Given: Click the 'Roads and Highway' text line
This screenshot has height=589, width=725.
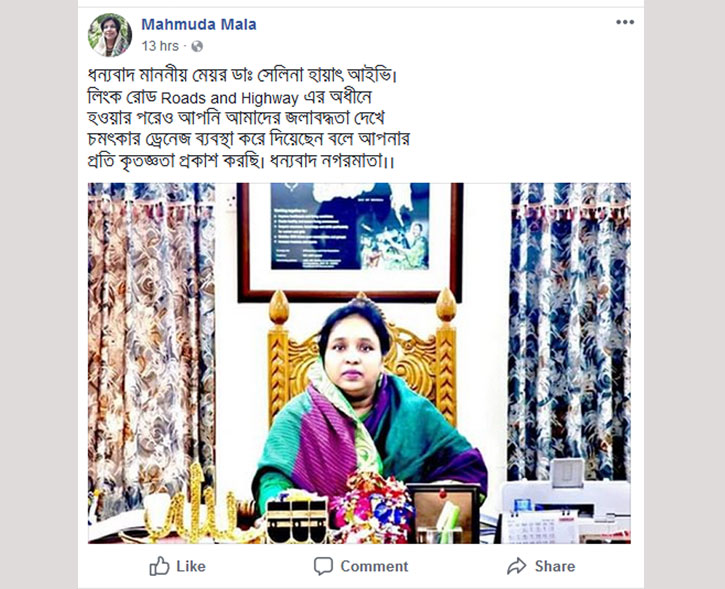Looking at the screenshot, I should (229, 98).
